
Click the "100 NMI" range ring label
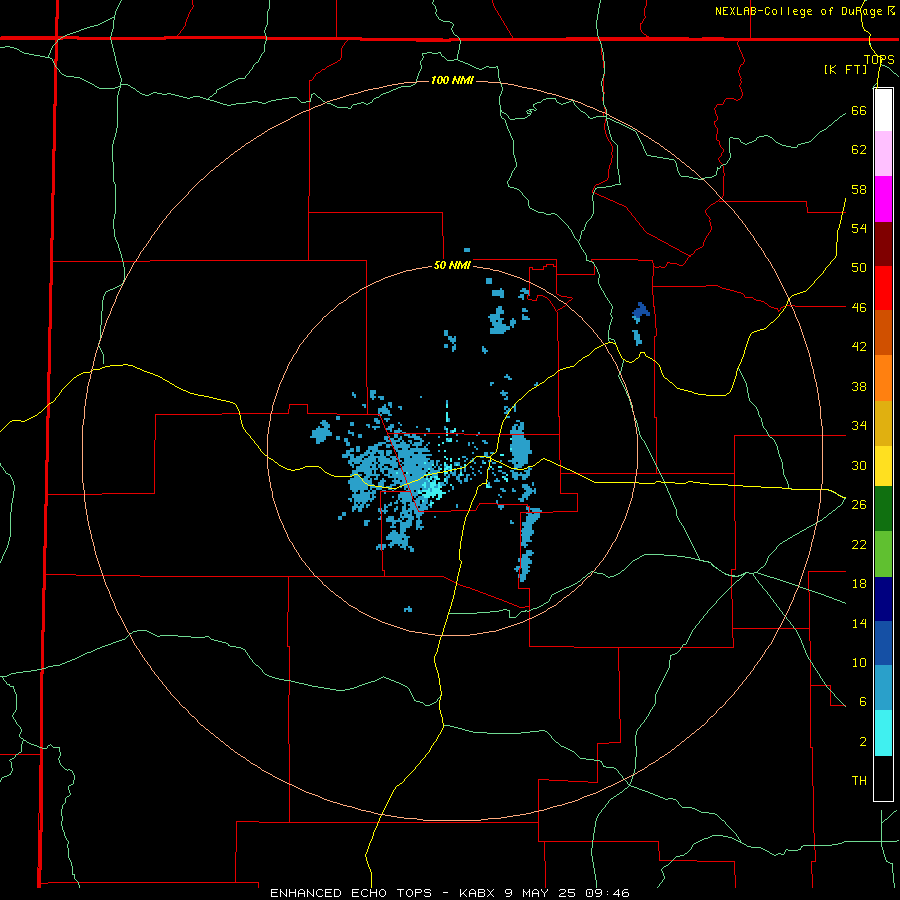[x=452, y=80]
